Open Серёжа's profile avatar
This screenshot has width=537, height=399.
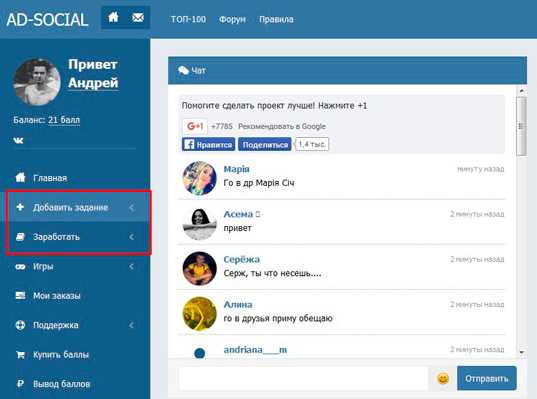click(200, 269)
